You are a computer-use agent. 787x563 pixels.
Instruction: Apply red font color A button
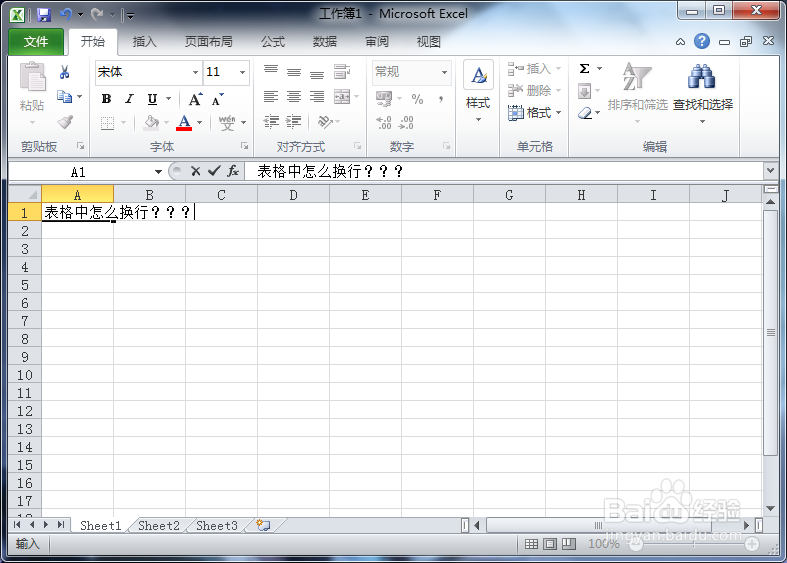184,122
